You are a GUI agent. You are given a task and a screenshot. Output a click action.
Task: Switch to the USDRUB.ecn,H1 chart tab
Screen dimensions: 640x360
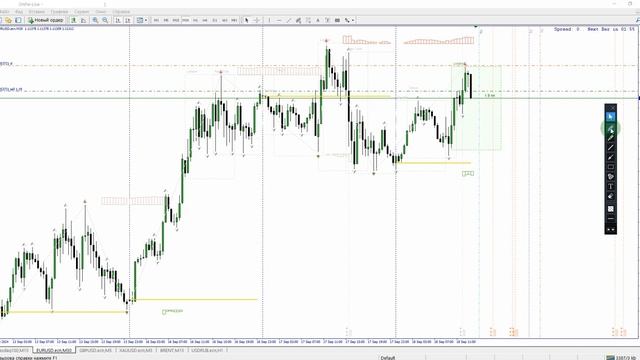[207, 351]
